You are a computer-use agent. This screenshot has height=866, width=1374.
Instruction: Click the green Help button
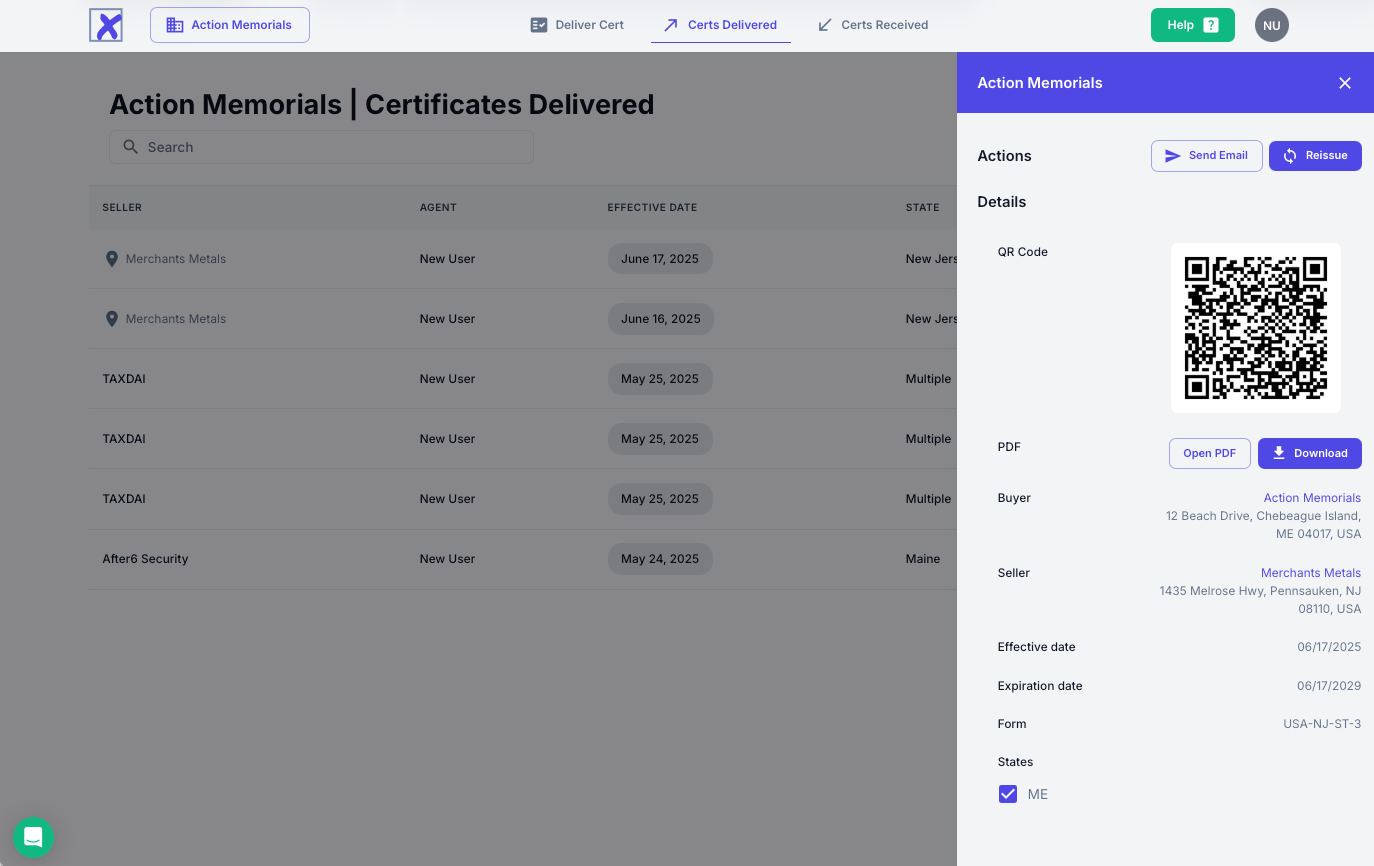click(1192, 25)
